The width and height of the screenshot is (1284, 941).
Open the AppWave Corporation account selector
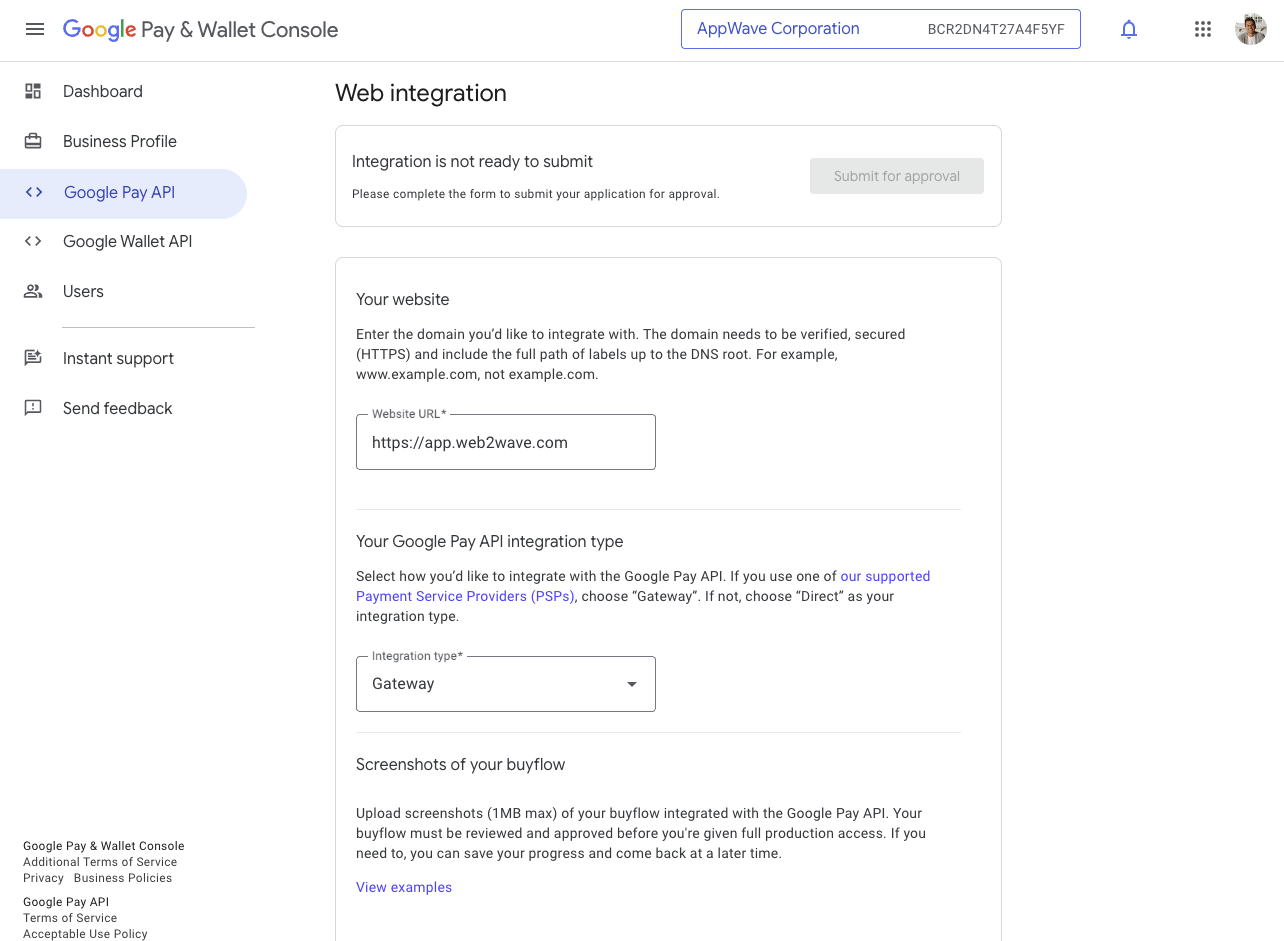coord(880,29)
